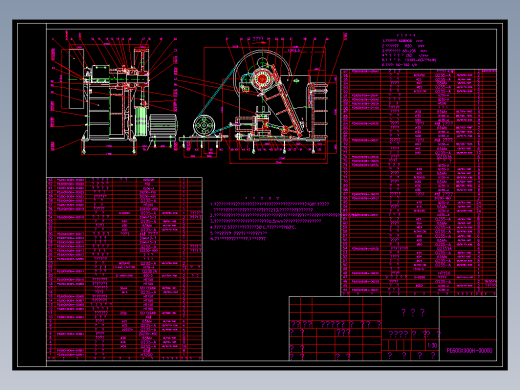Screen dimensions: 520x390
Task: Select the small drive pulley between the views
Action: click(204, 125)
